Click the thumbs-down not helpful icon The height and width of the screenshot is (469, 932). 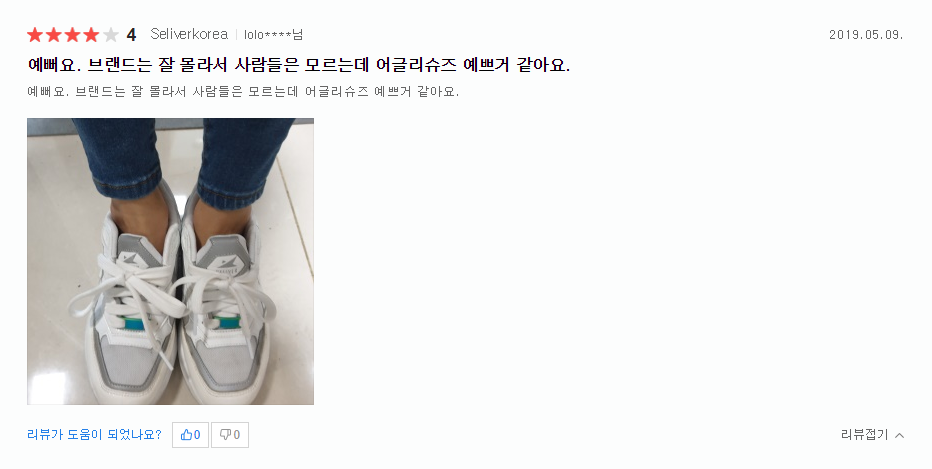pos(225,435)
